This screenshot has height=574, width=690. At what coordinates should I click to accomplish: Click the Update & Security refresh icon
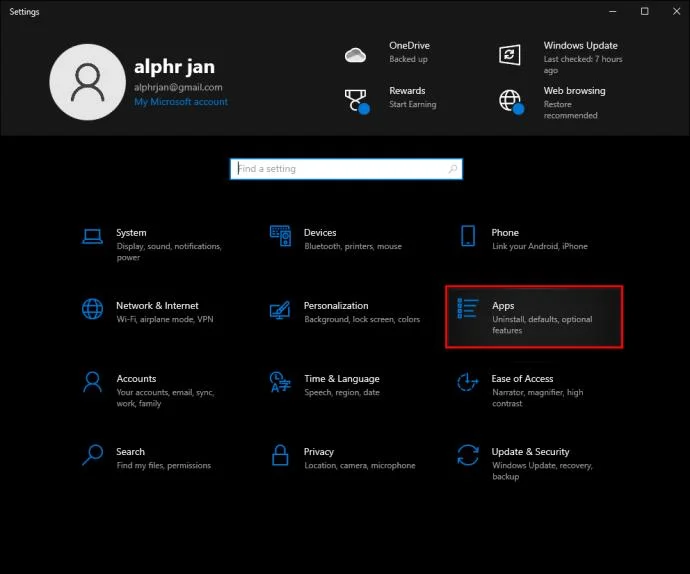pyautogui.click(x=468, y=455)
